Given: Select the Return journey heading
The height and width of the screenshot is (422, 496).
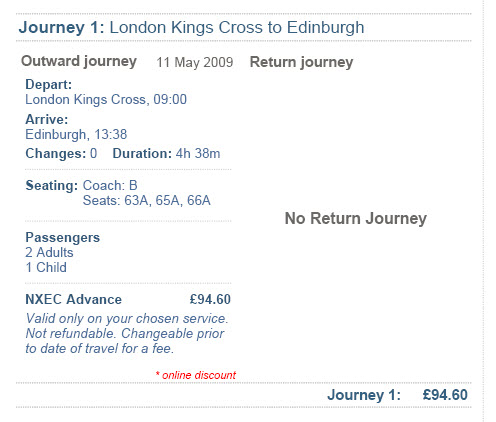Looking at the screenshot, I should coord(301,62).
